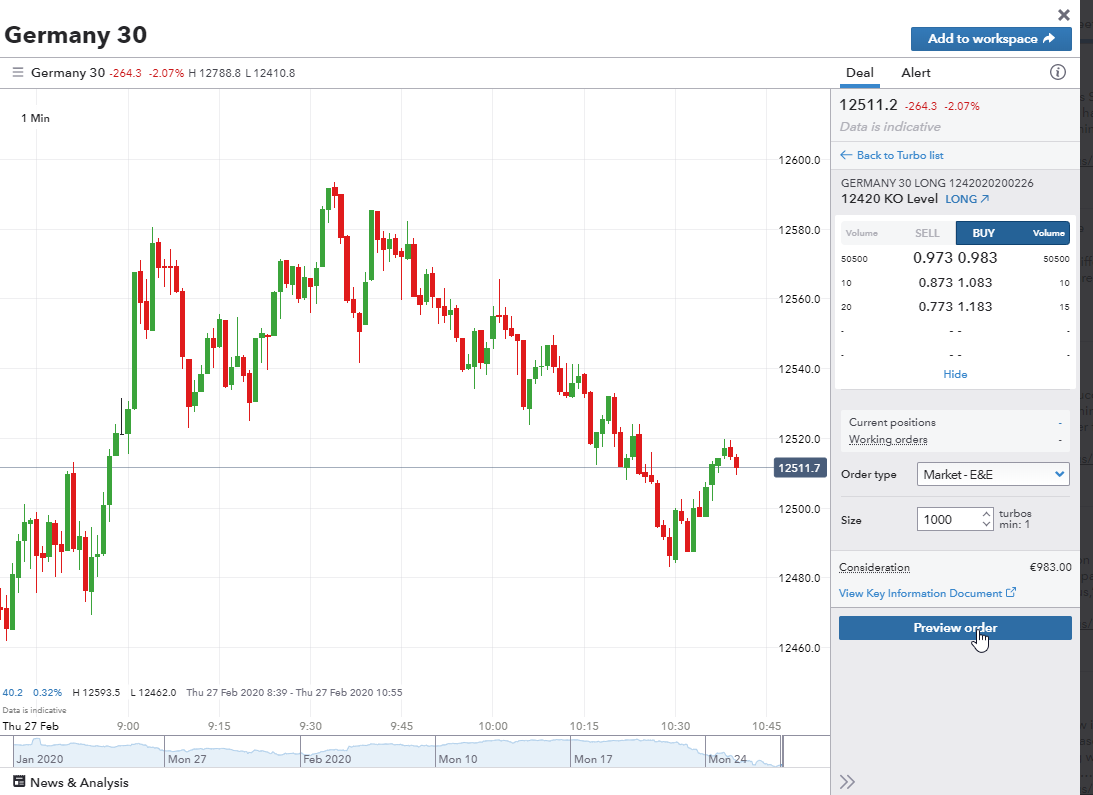Click the H 12788.8 high value
Viewport: 1093px width, 795px height.
tap(215, 73)
